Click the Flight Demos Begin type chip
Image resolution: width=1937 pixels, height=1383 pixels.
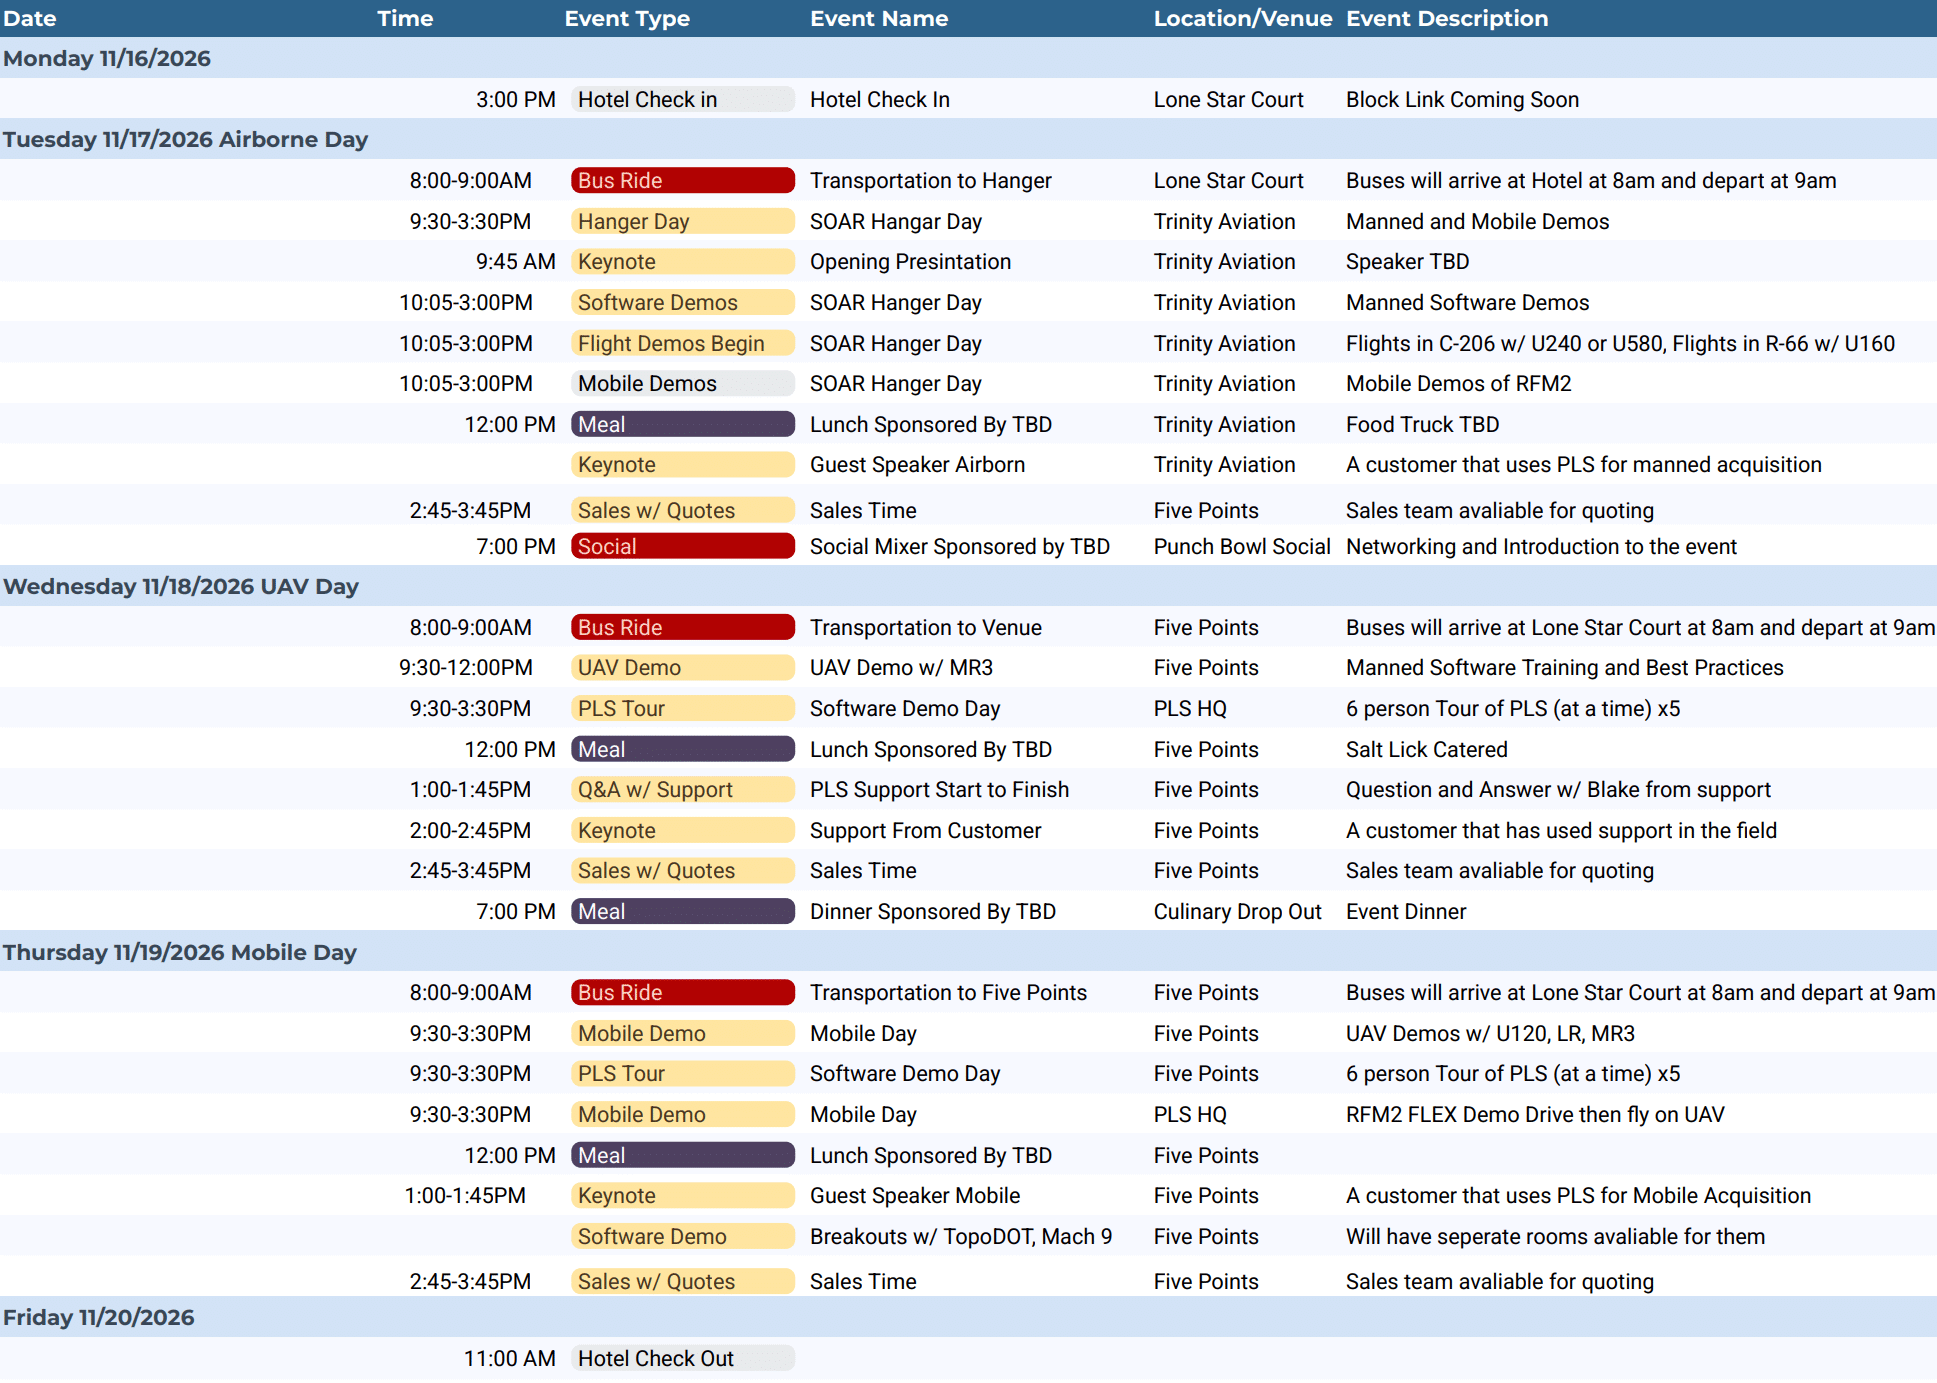[683, 344]
